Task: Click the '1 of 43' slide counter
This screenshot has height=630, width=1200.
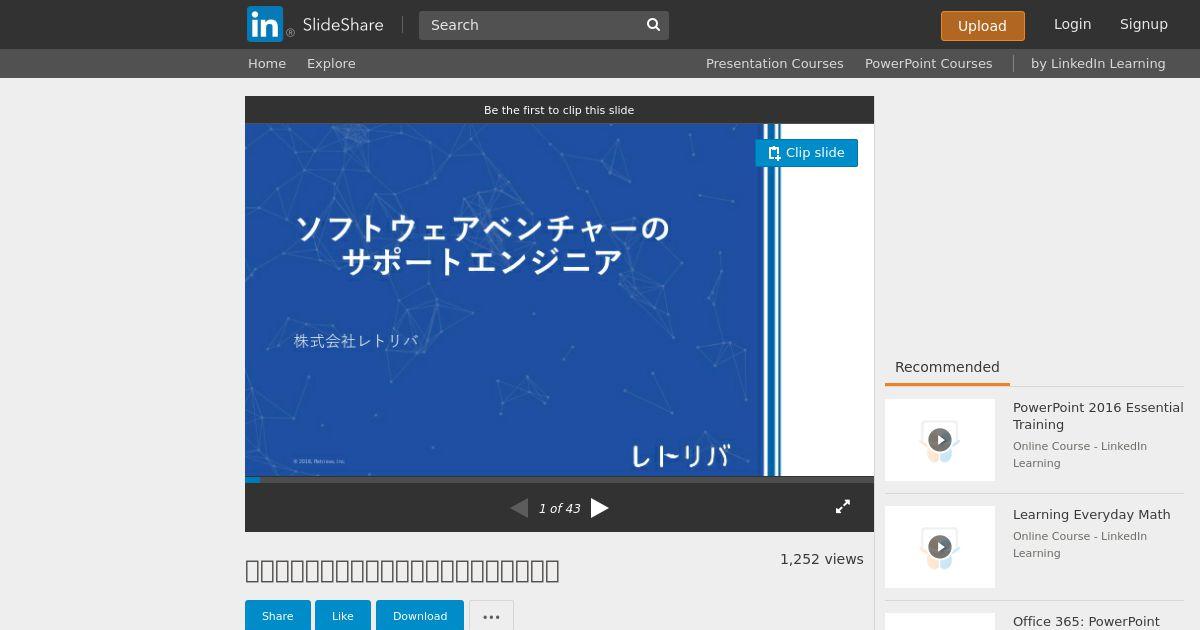Action: coord(559,508)
